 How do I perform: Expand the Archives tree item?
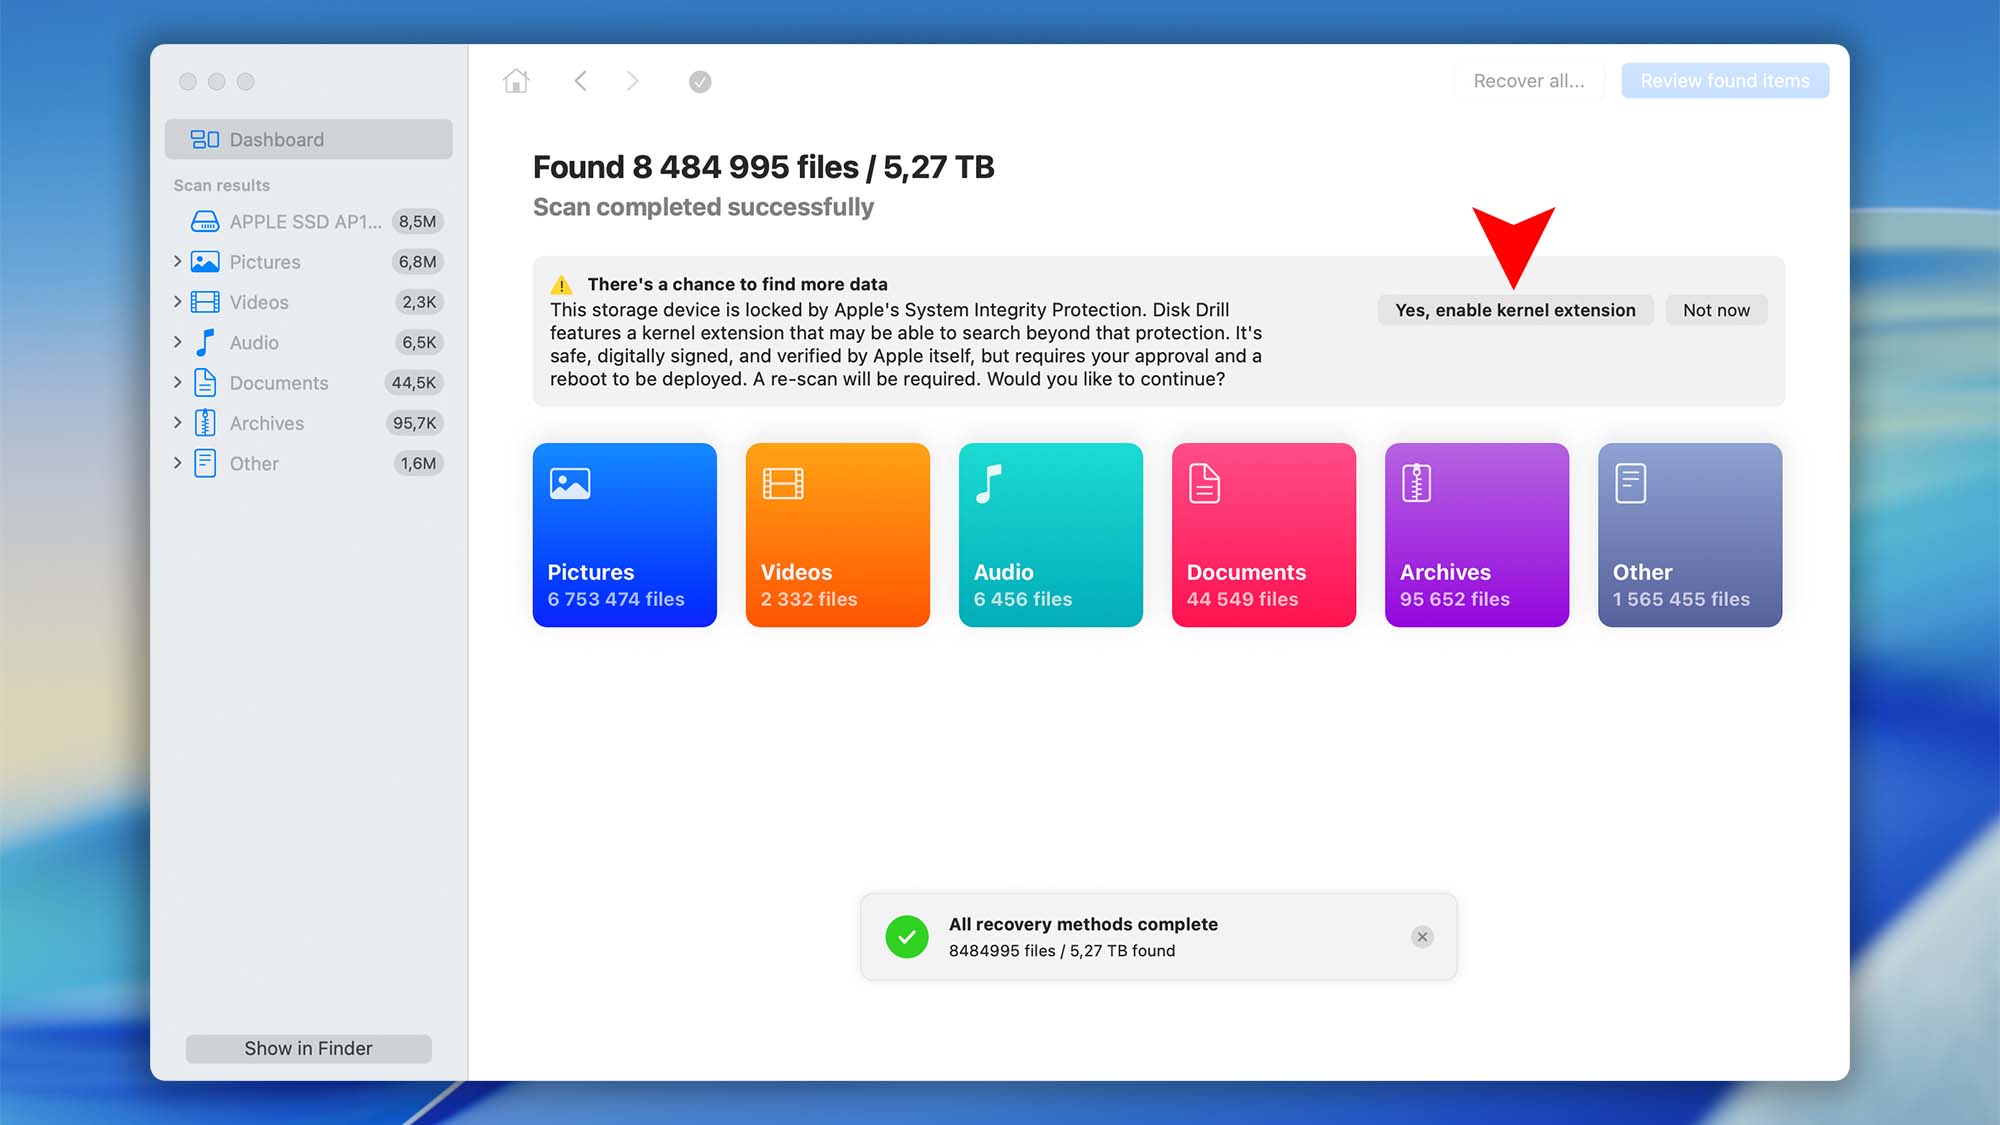click(x=177, y=423)
